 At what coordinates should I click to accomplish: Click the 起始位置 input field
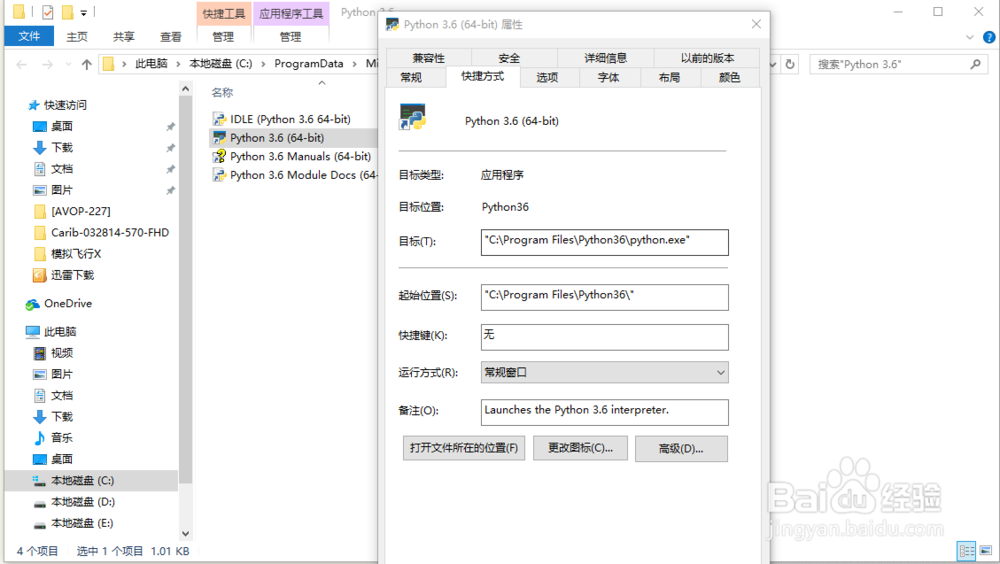(x=605, y=297)
